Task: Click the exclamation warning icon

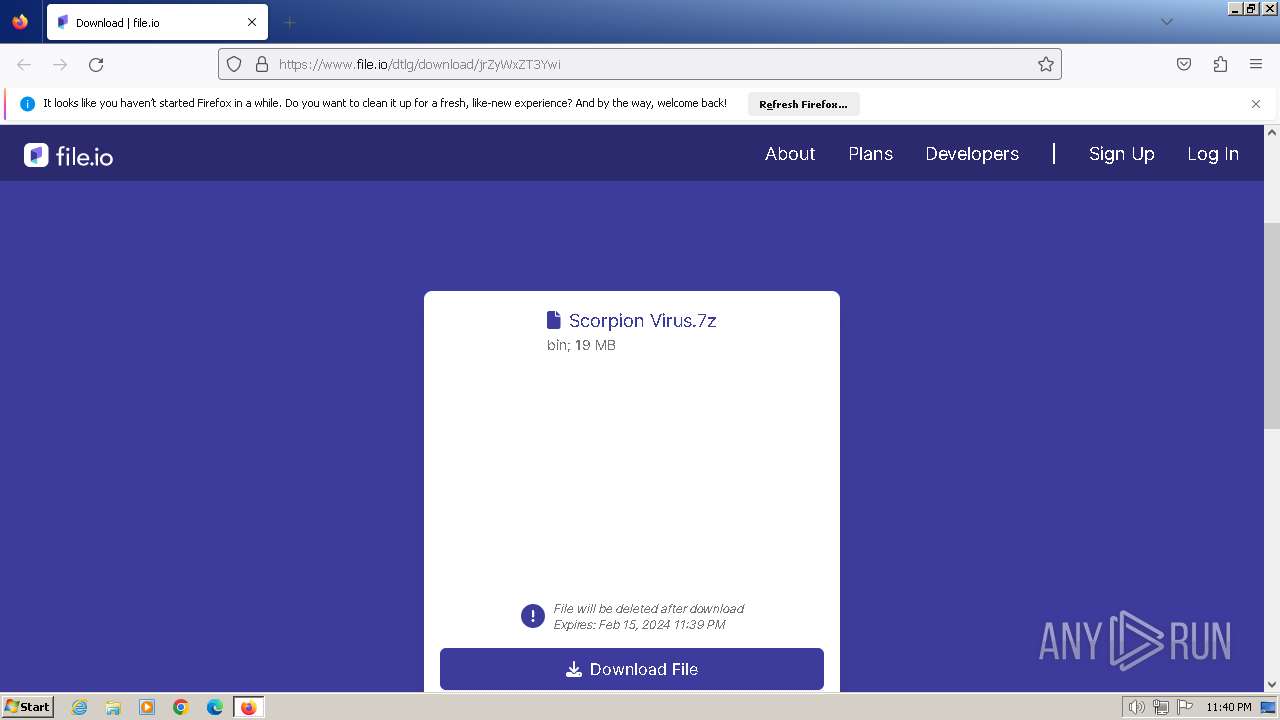Action: [x=533, y=616]
